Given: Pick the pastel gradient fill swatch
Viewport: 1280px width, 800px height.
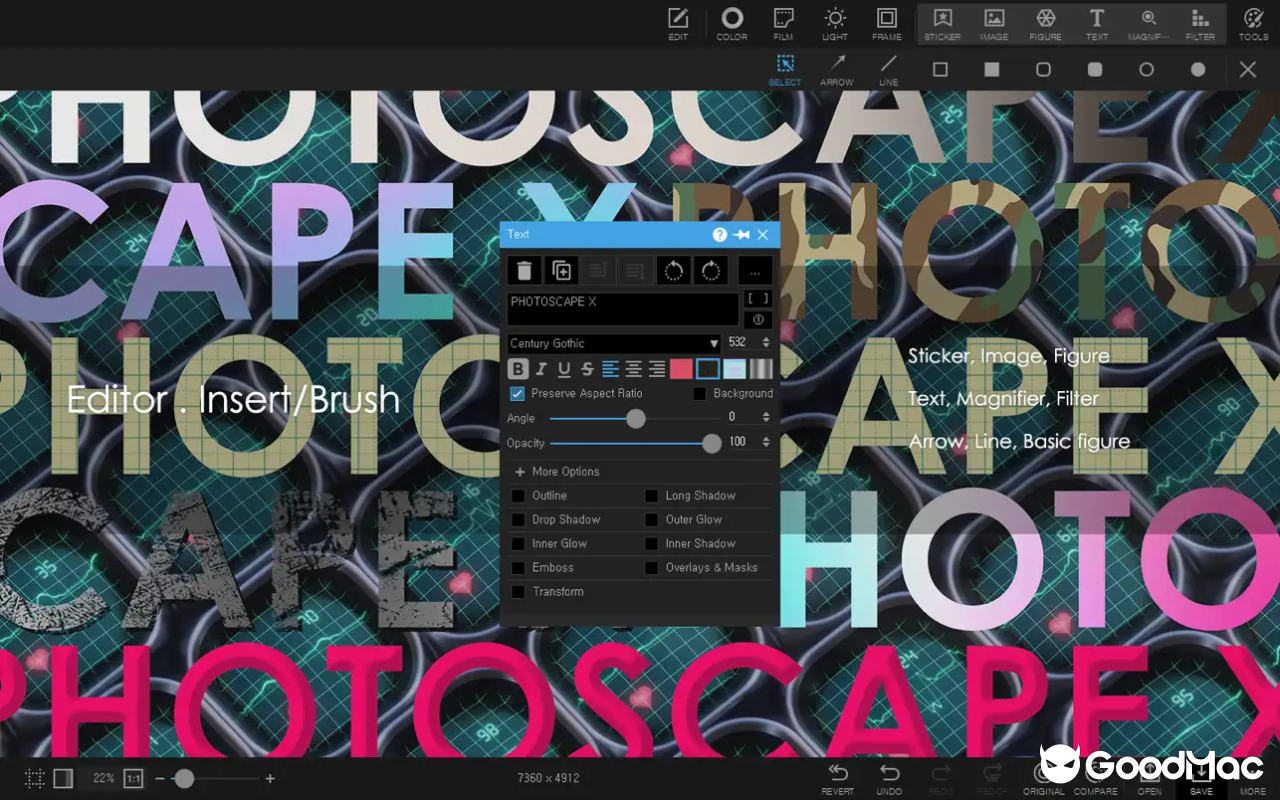Looking at the screenshot, I should (734, 369).
